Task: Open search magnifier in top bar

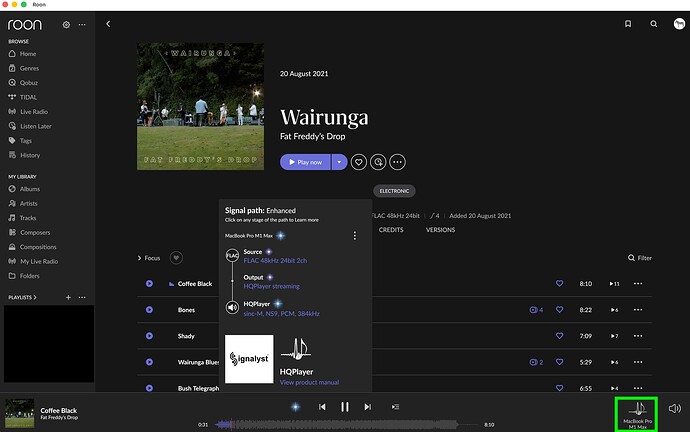Action: point(654,24)
